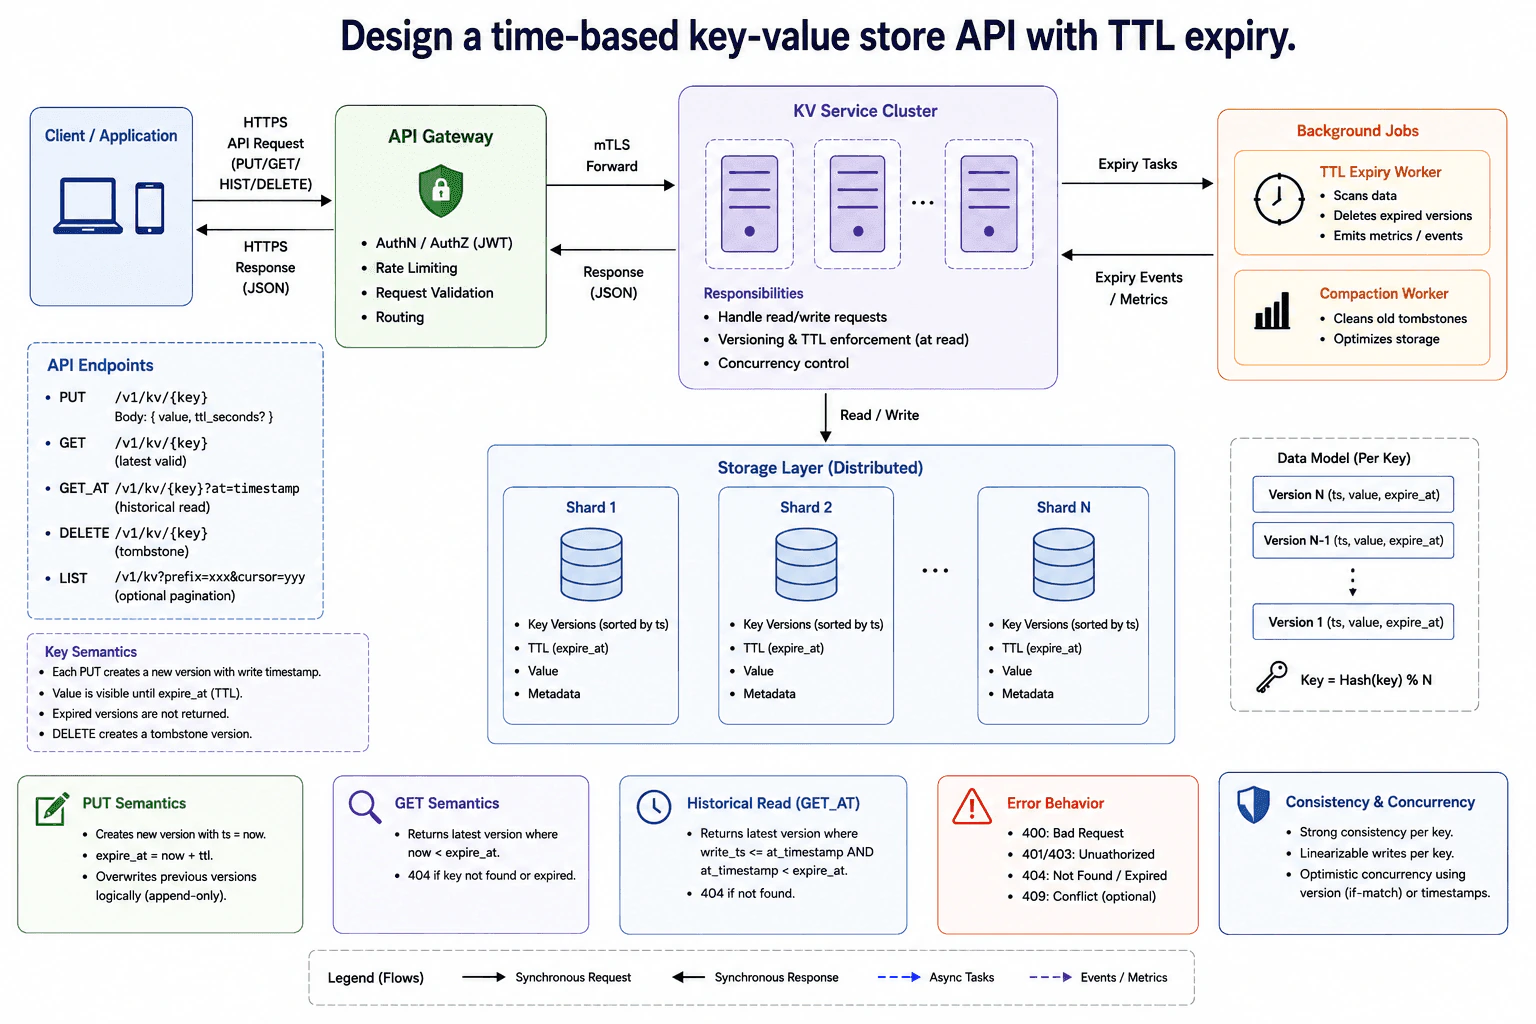Click the Shard 1 database cylinder icon
The width and height of the screenshot is (1536, 1024).
(592, 564)
